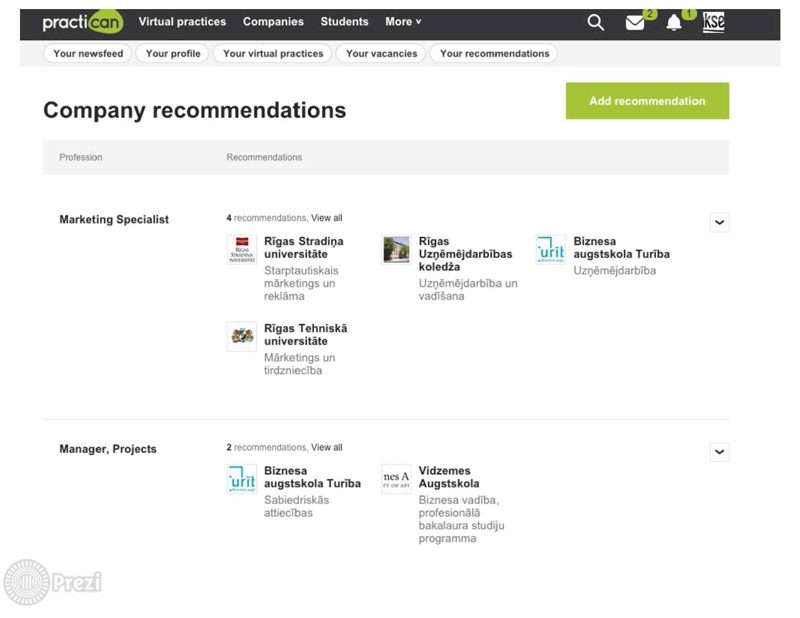This screenshot has height=618, width=800.
Task: Open the Companies menu item
Action: pyautogui.click(x=273, y=21)
